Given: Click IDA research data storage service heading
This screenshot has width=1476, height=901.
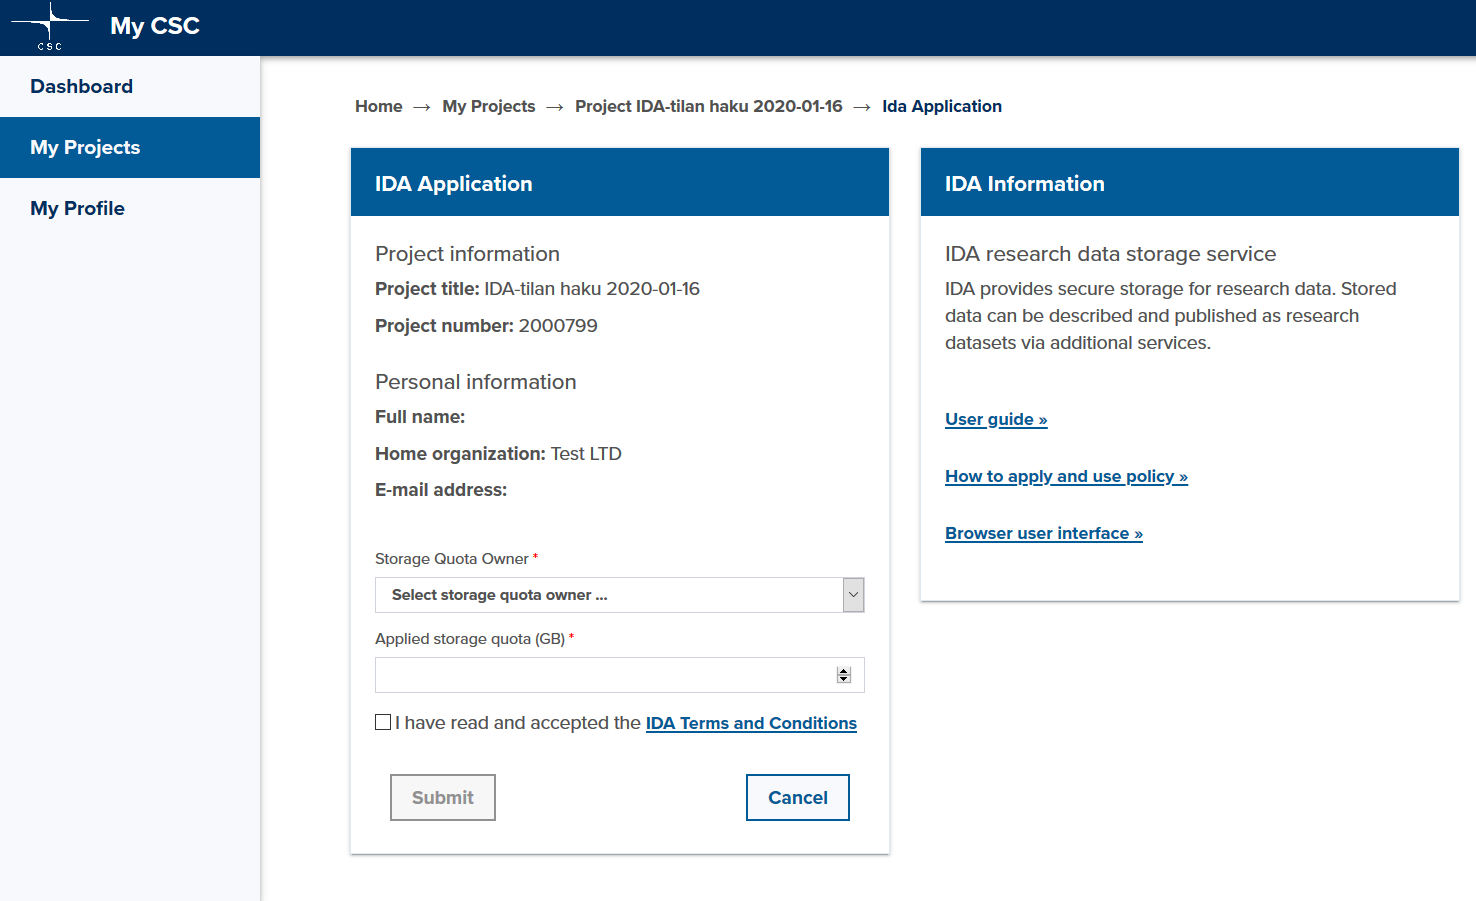Looking at the screenshot, I should pyautogui.click(x=1110, y=254).
